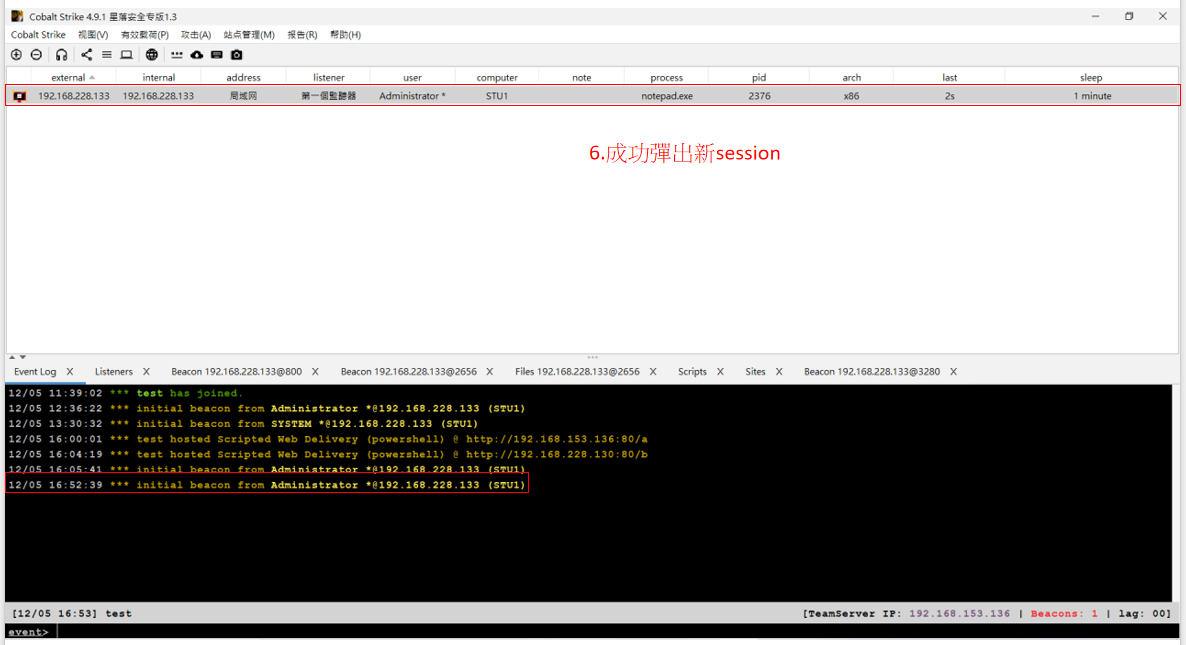Close the Beacon @800 tab
The height and width of the screenshot is (645, 1186).
click(315, 371)
